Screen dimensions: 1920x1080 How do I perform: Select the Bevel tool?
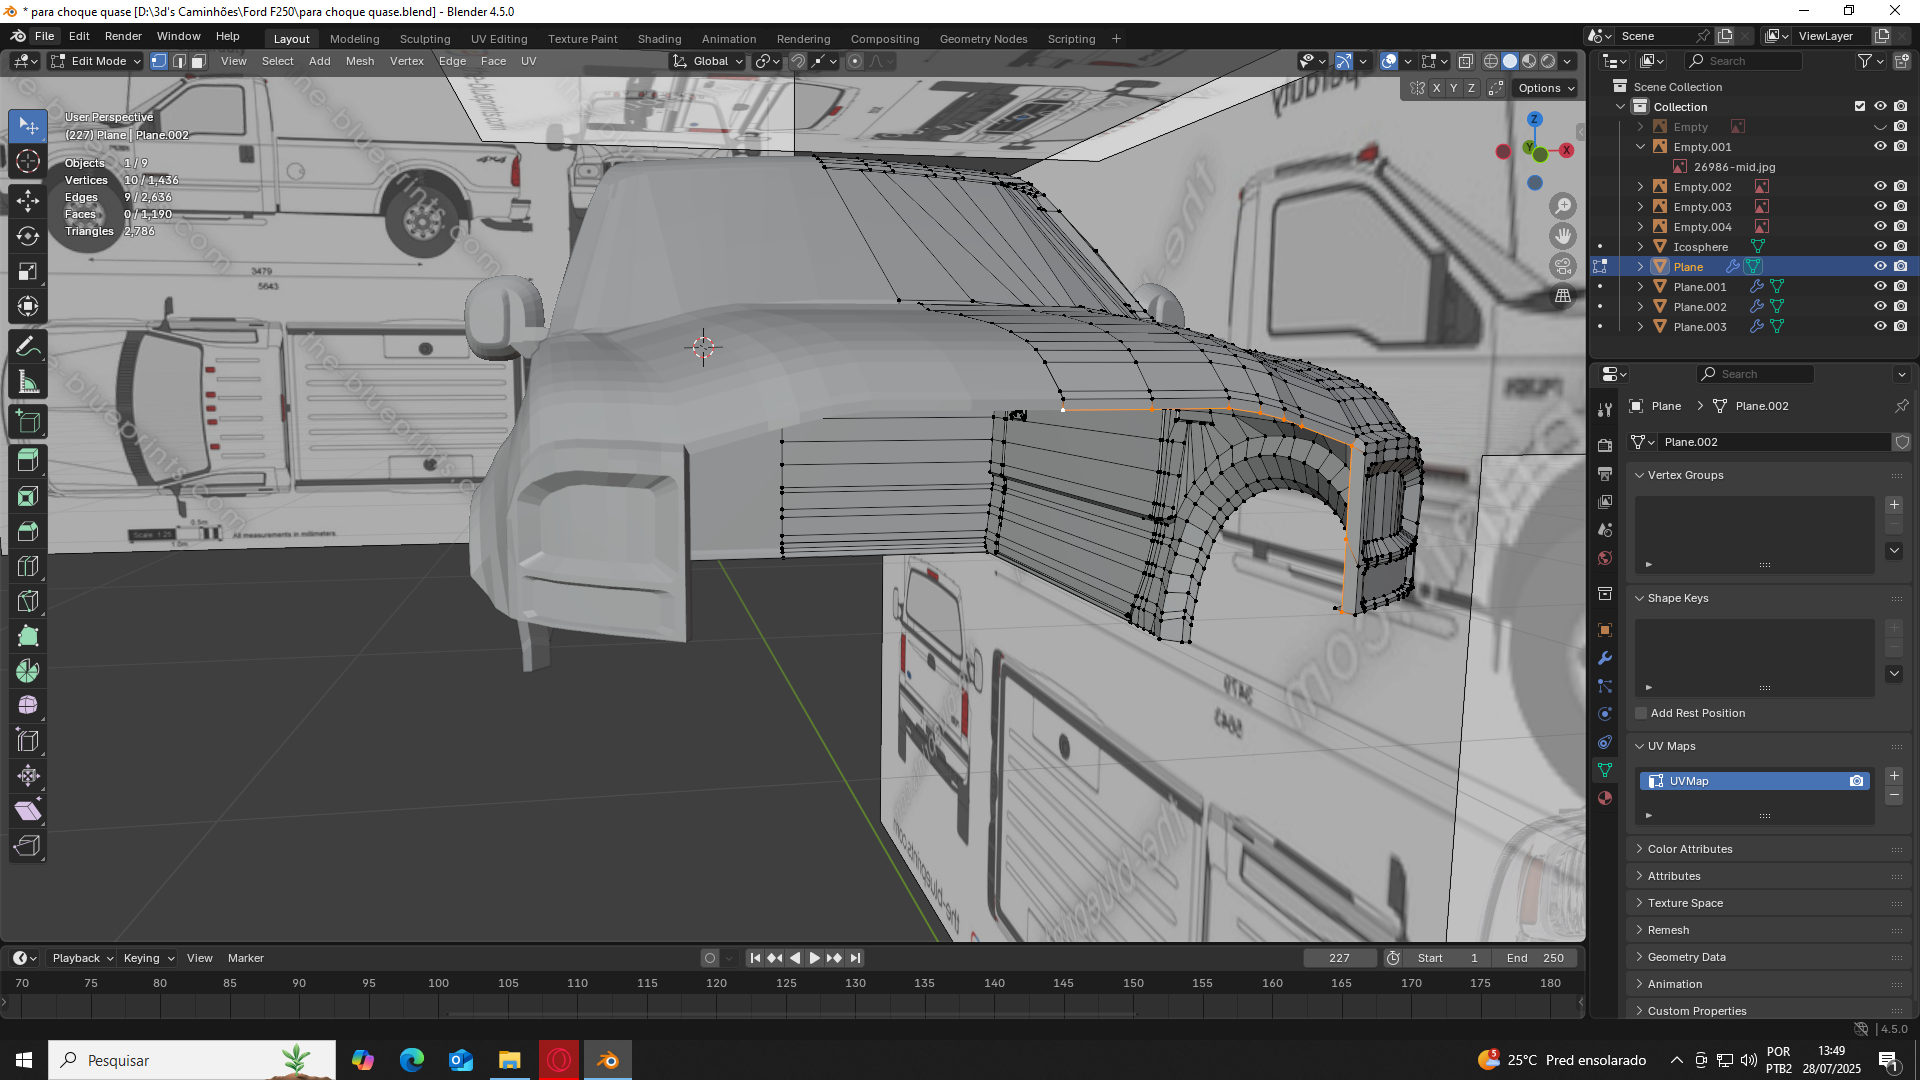(x=28, y=531)
